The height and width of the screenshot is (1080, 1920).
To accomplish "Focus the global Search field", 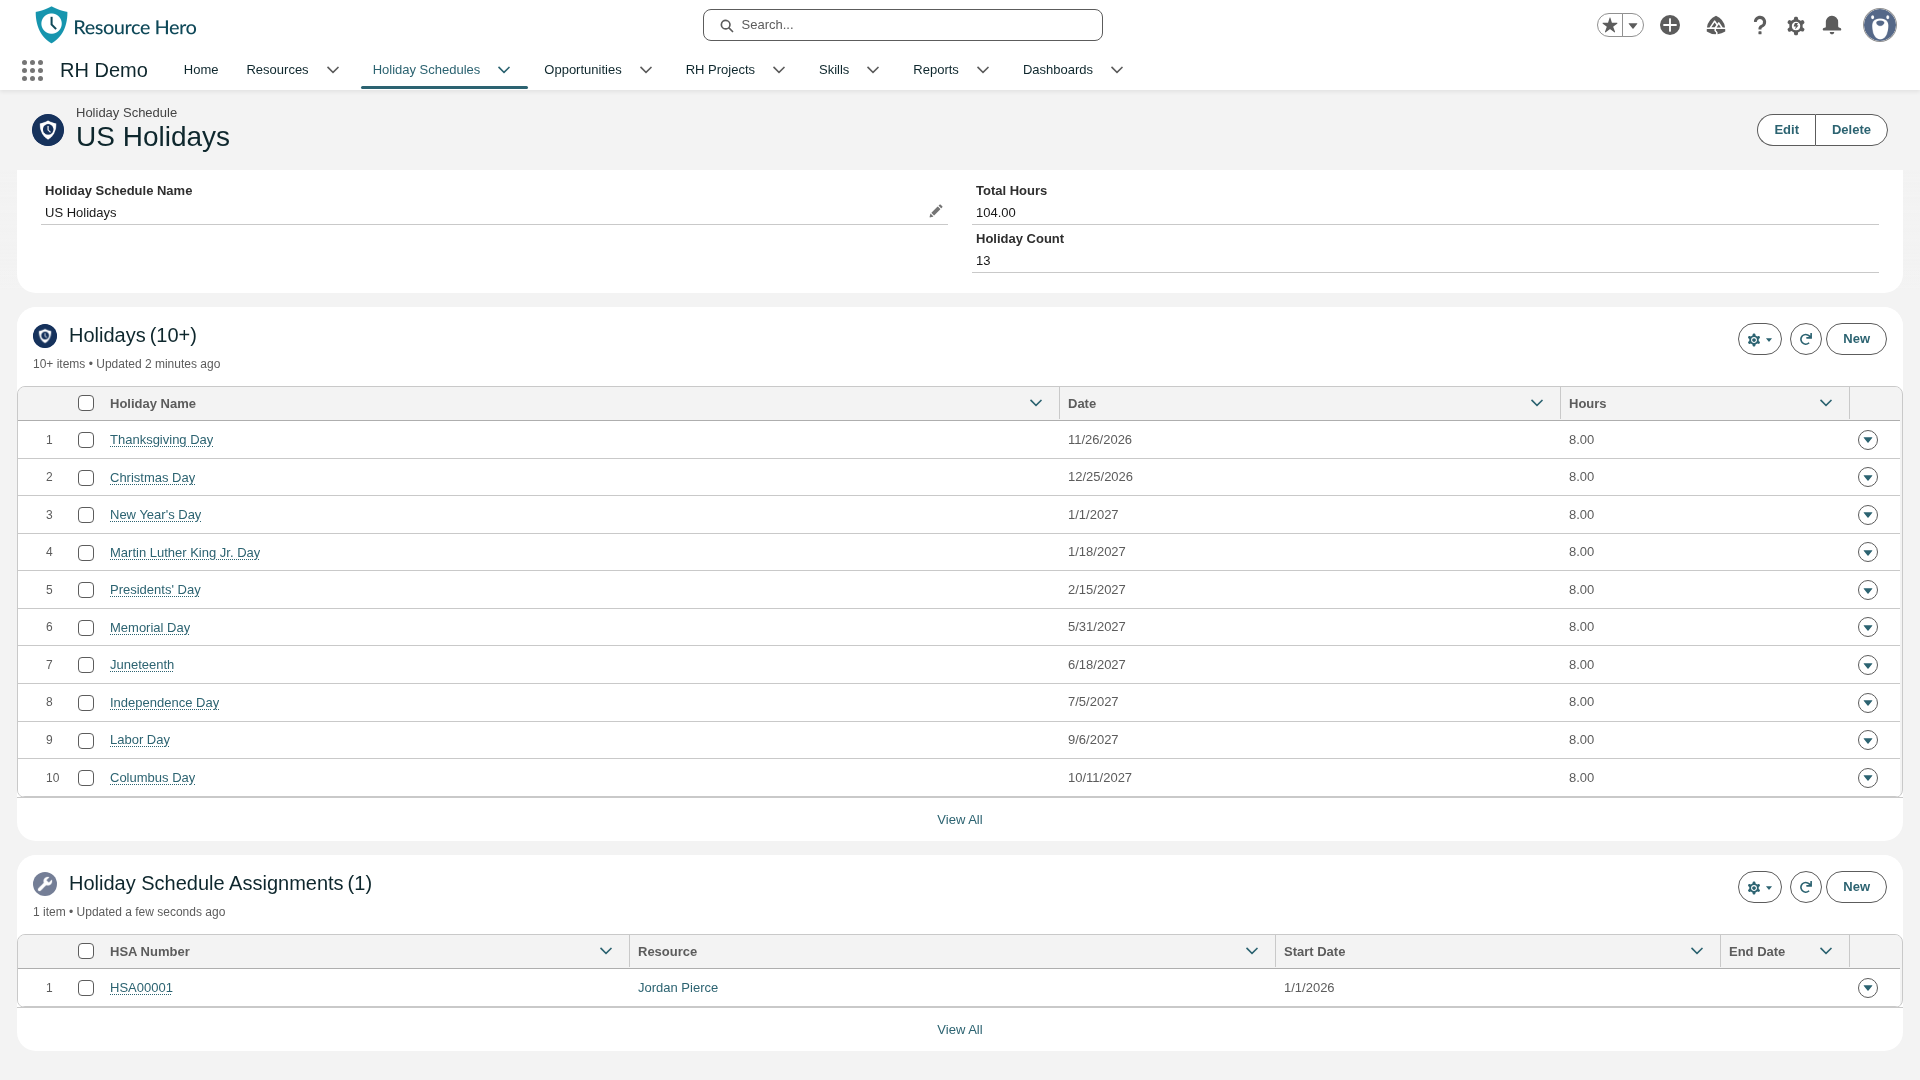I will 903,25.
